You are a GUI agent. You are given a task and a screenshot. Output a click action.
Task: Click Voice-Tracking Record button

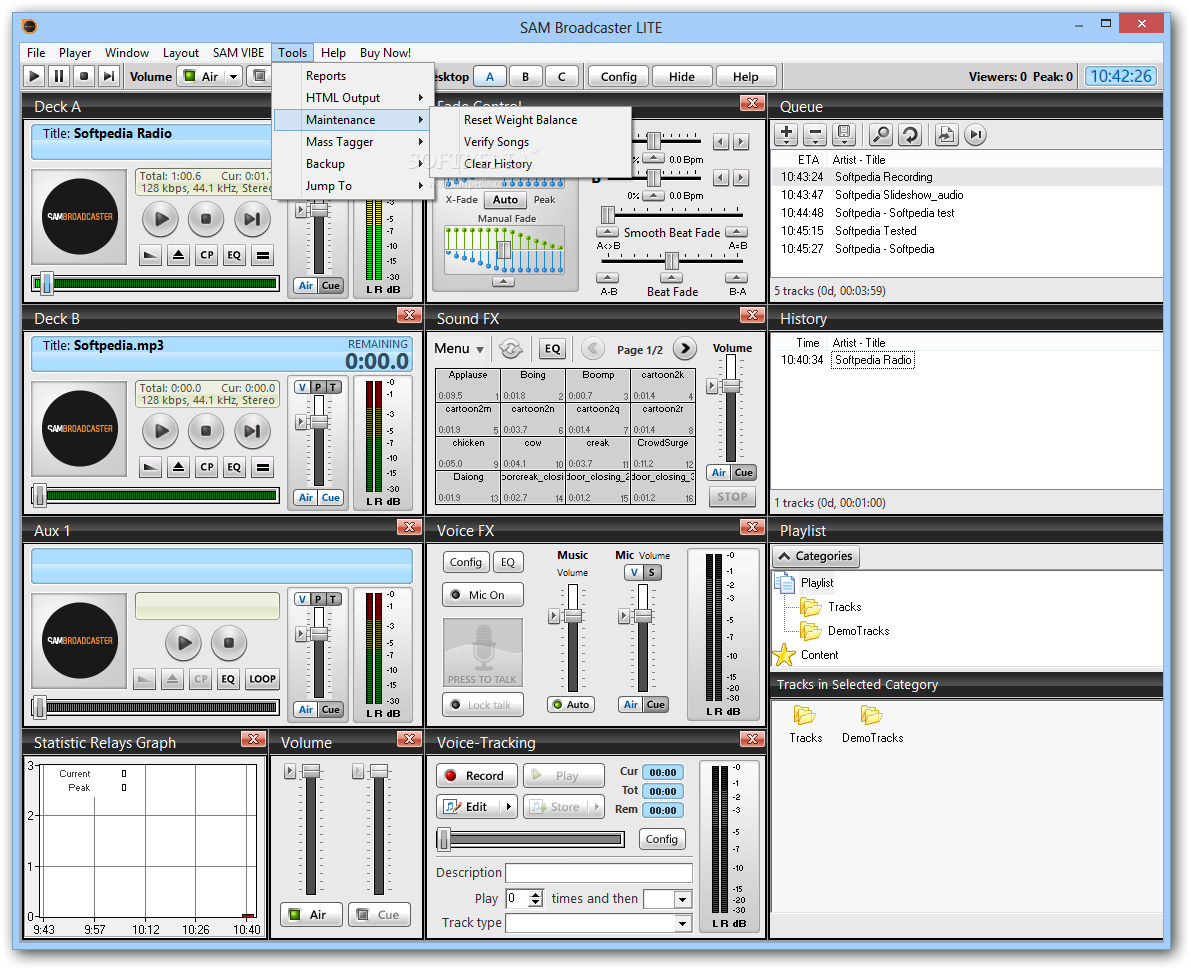pos(476,776)
